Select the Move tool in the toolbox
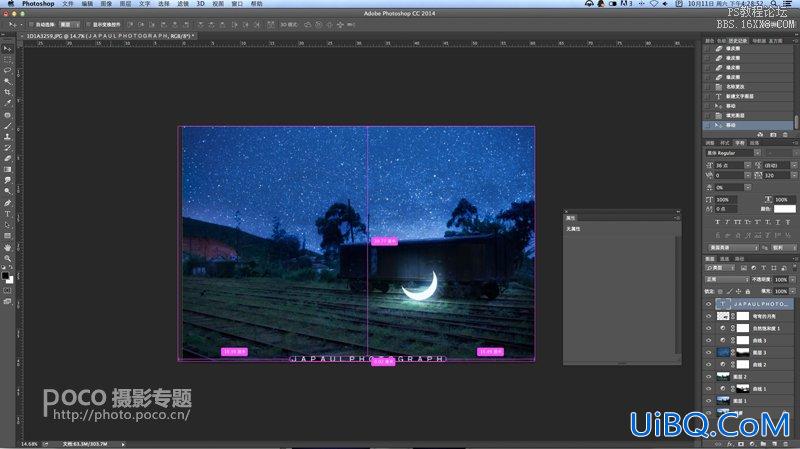 [7, 49]
